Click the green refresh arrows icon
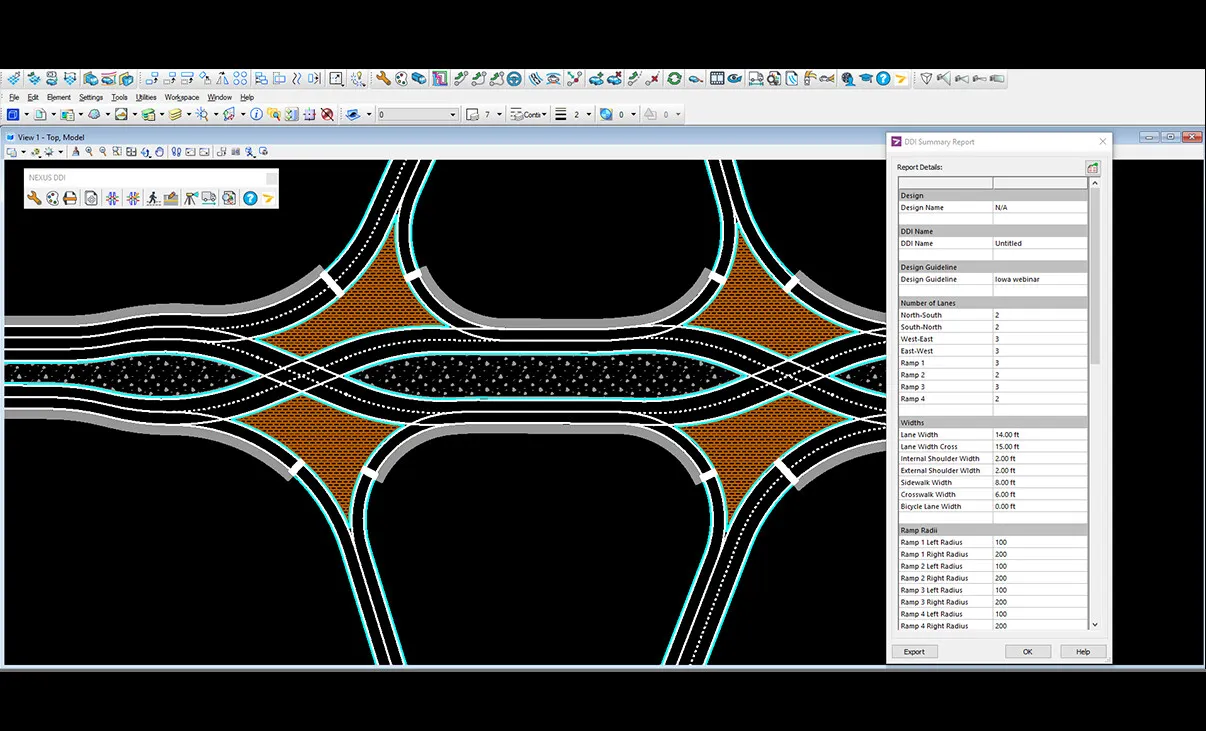1206x731 pixels. (674, 78)
